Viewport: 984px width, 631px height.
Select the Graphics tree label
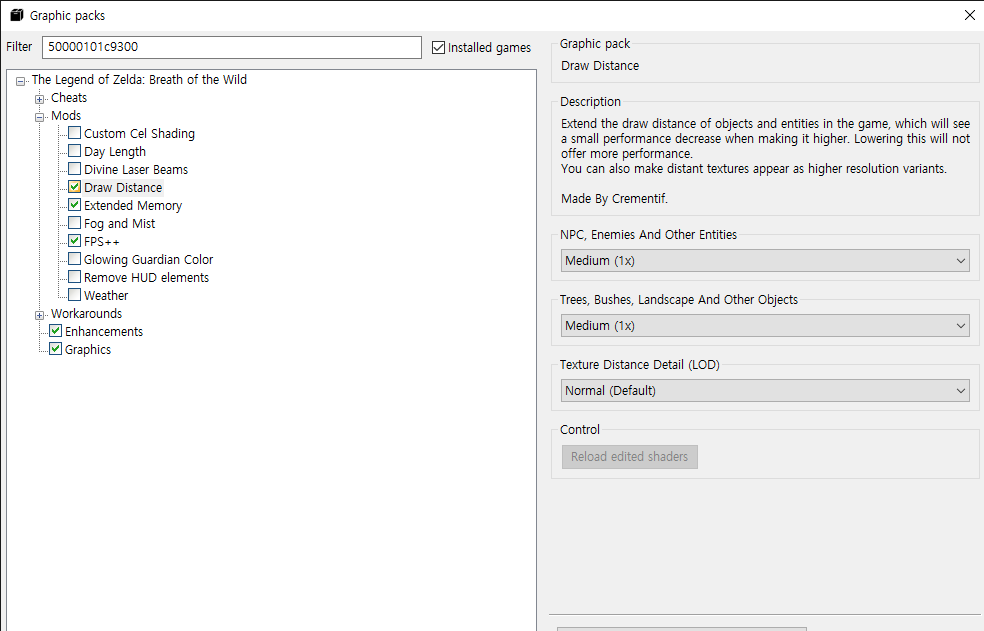coord(88,350)
